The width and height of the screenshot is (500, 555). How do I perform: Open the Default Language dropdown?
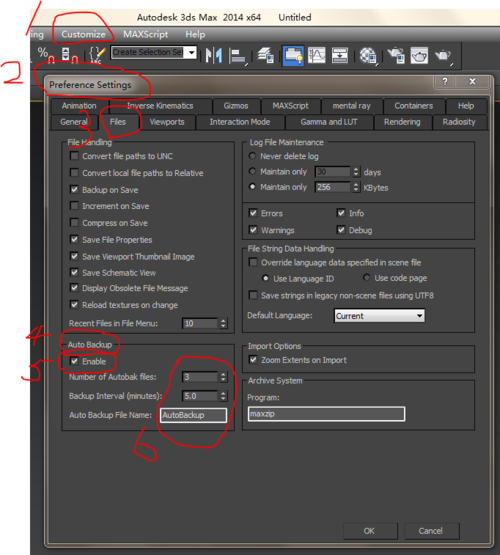tap(380, 316)
